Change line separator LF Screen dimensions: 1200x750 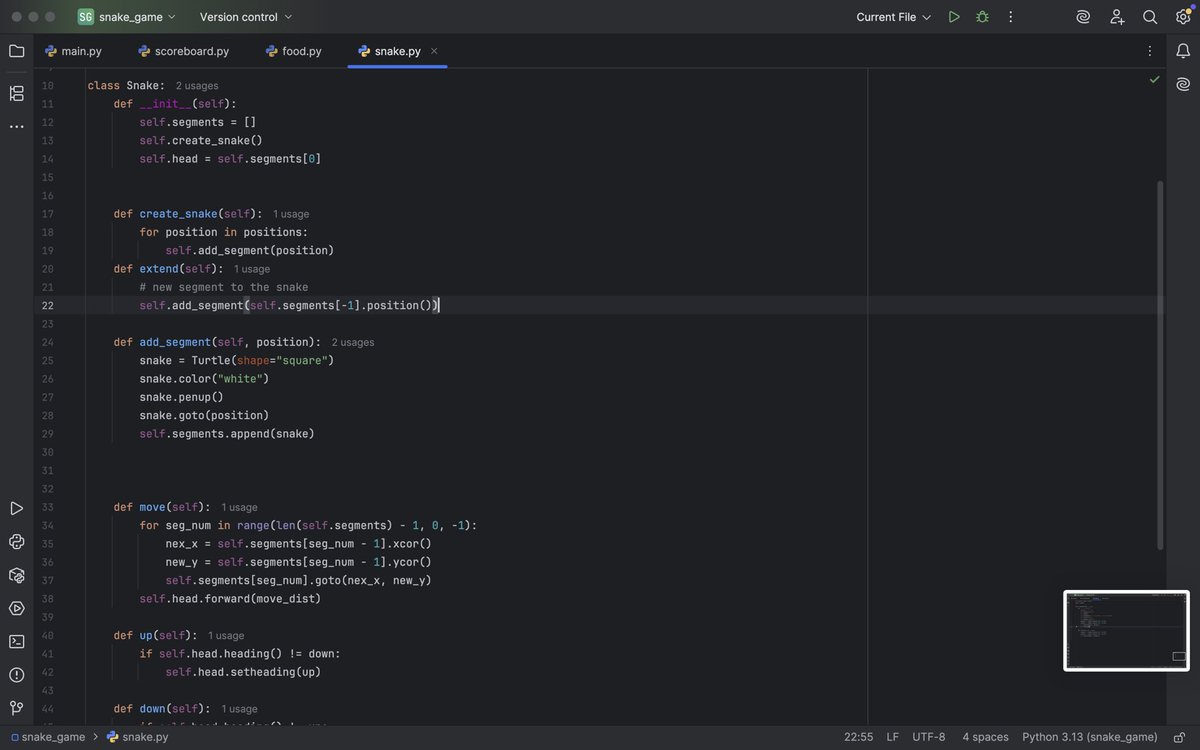coord(892,737)
